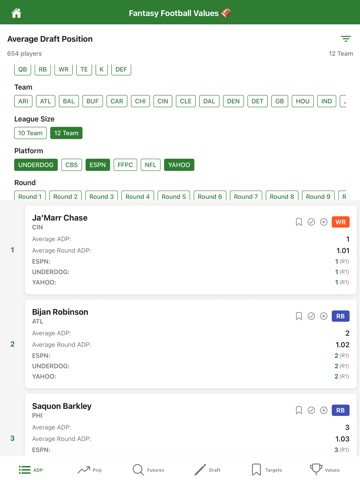The height and width of the screenshot is (480, 360).
Task: Filter by team CHI
Action: pyautogui.click(x=140, y=101)
